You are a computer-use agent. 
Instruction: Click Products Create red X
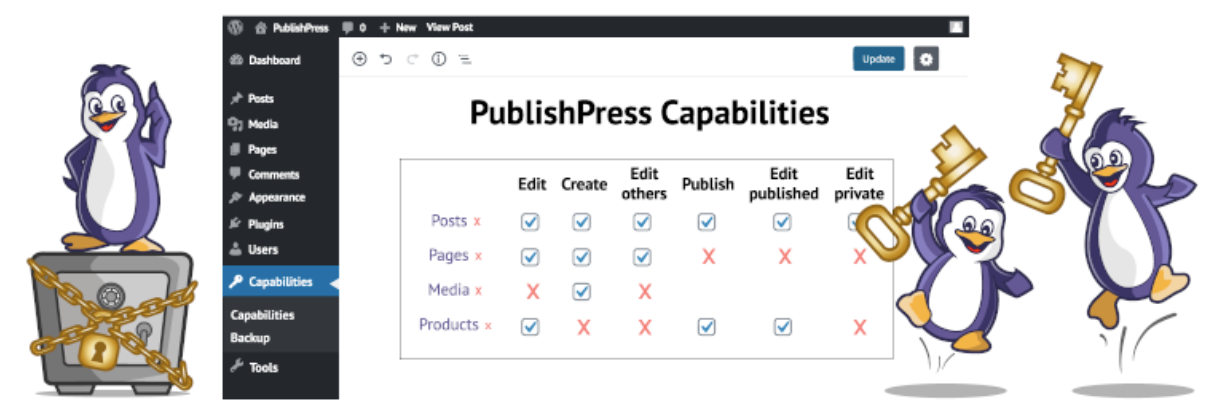pyautogui.click(x=583, y=327)
